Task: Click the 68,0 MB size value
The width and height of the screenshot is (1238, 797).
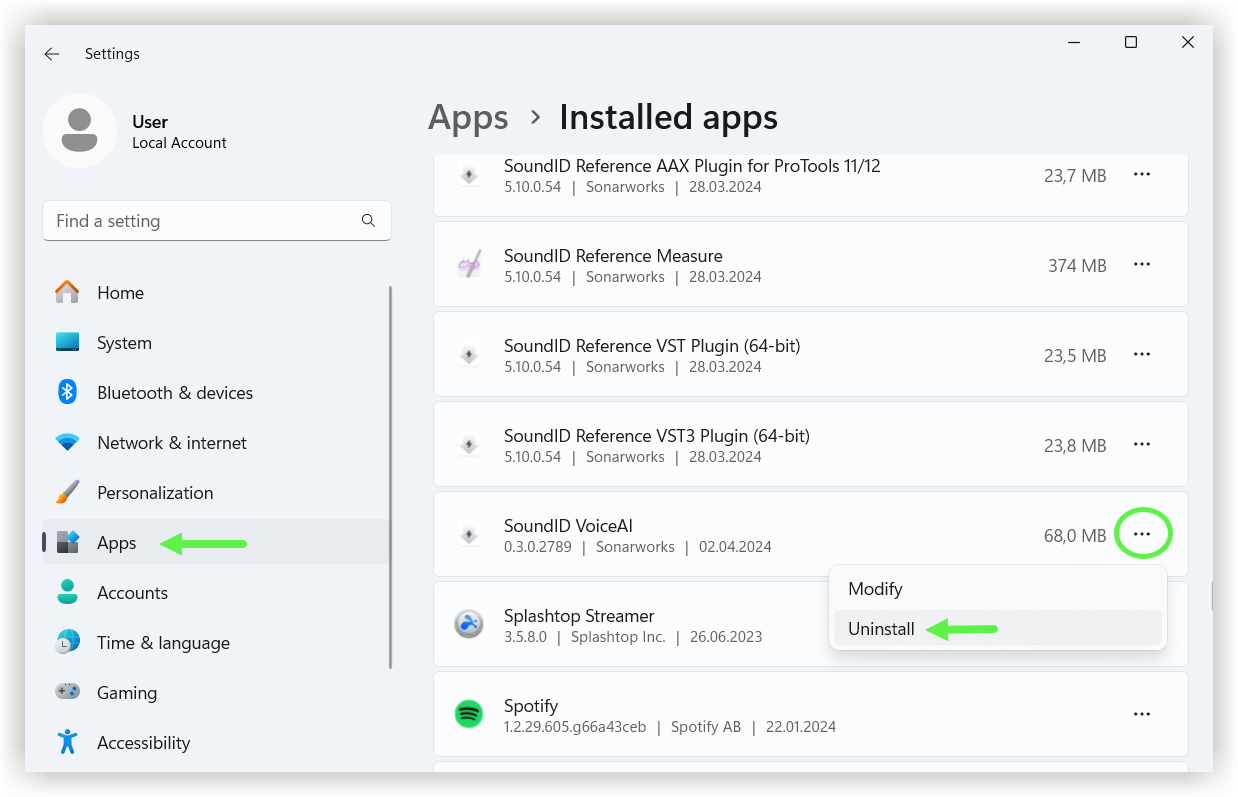Action: point(1075,536)
